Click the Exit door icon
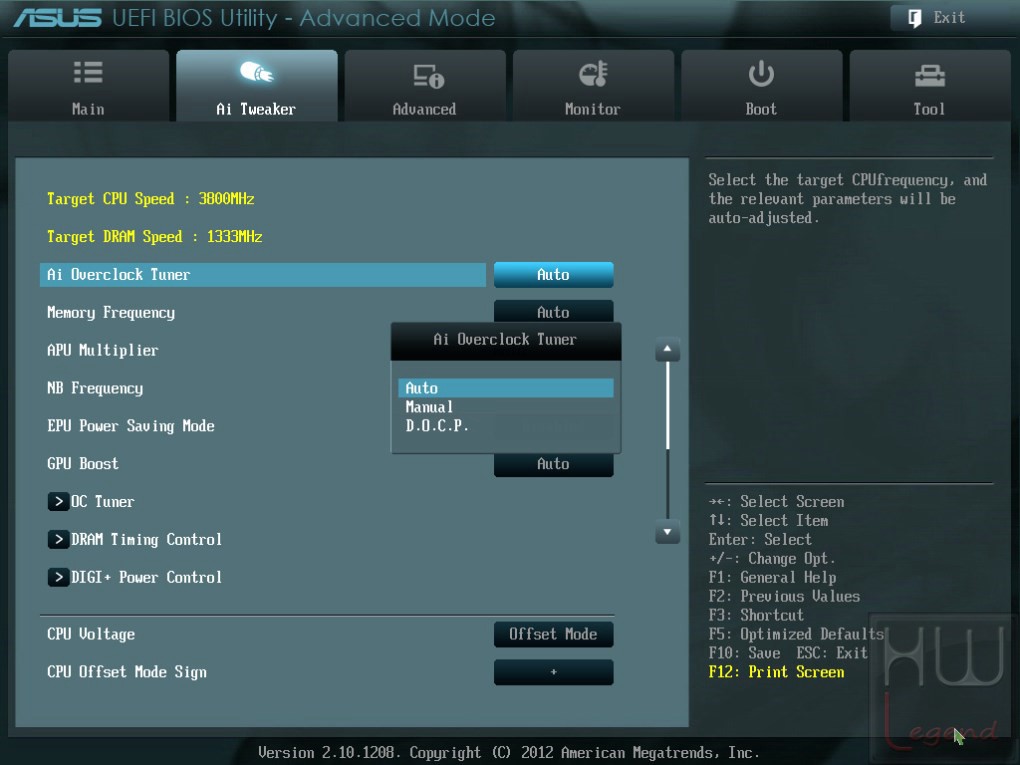Viewport: 1020px width, 765px height. [915, 18]
